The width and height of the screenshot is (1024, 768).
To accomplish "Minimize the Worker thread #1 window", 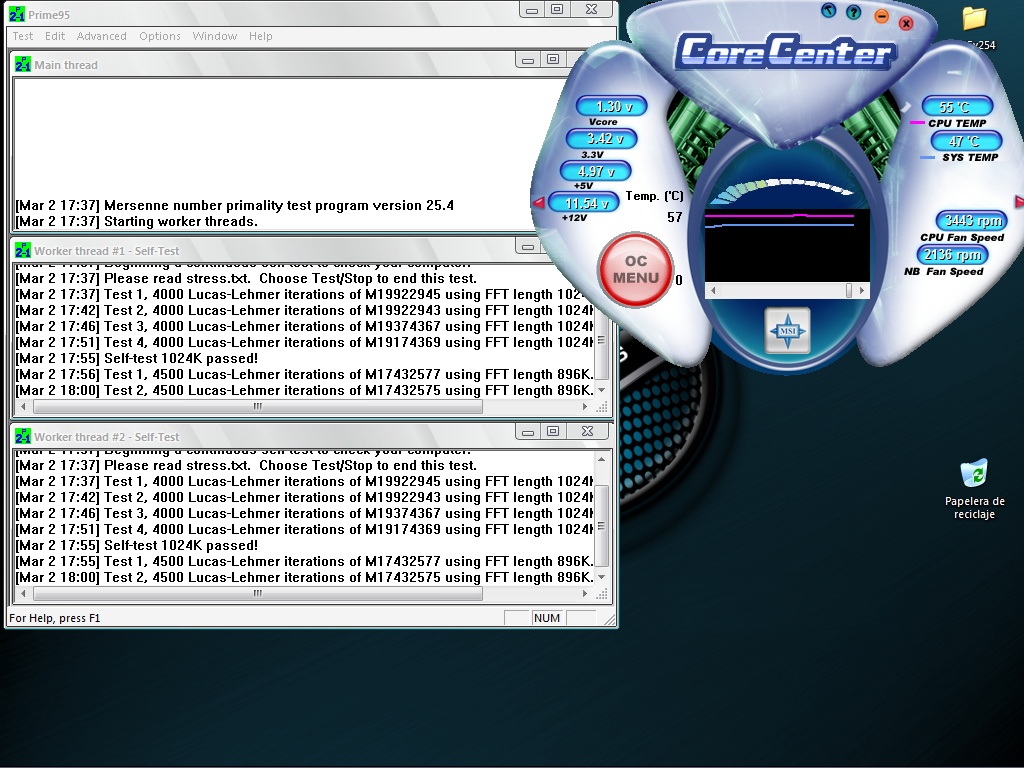I will tap(528, 247).
